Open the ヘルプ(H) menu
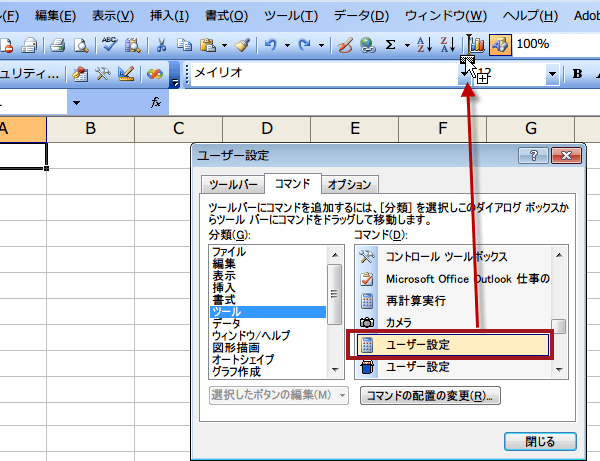 tap(530, 16)
